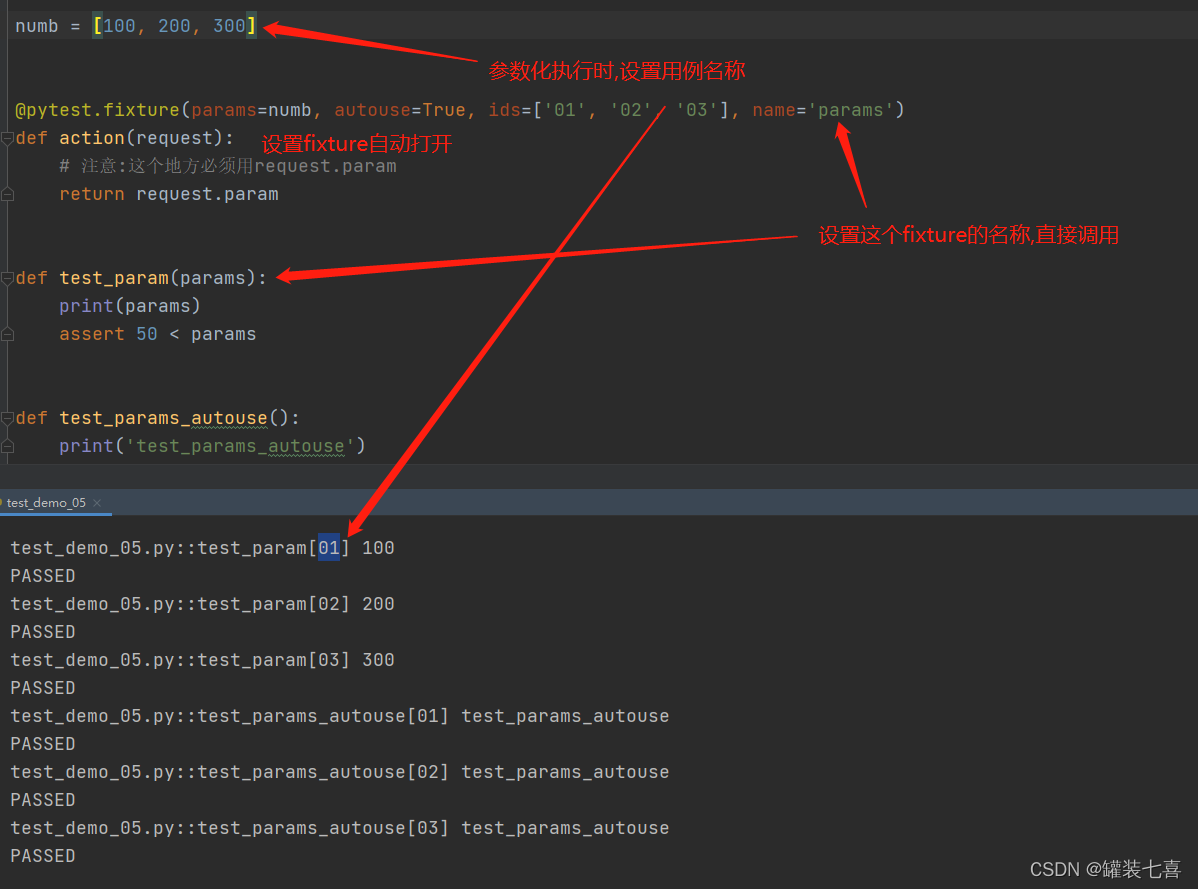Click the assert 50 < params line
Screen dimensions: 1198x889
coord(157,335)
